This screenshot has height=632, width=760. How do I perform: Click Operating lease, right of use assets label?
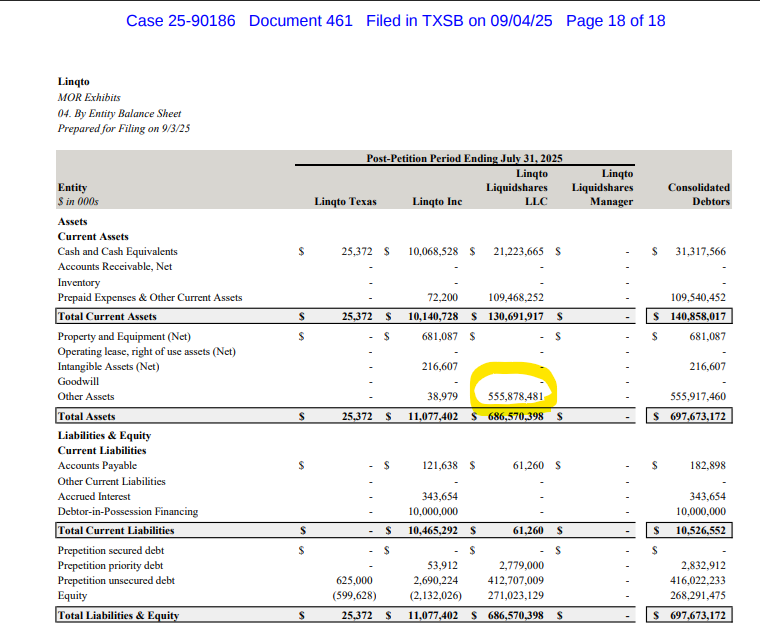coord(146,351)
